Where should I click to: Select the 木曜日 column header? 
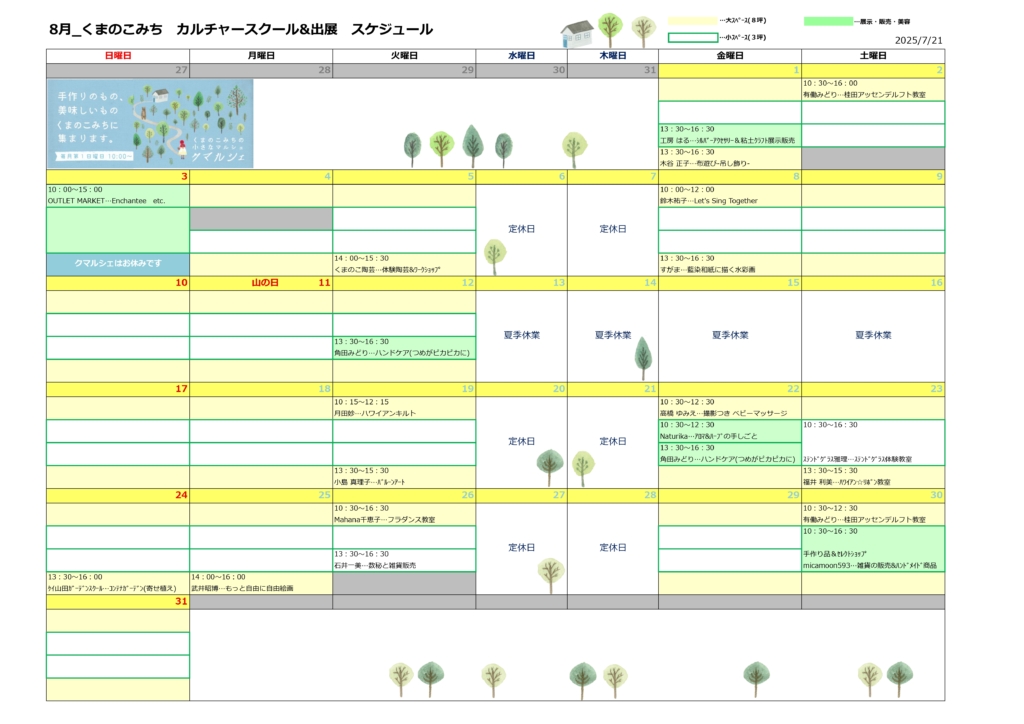click(x=613, y=56)
